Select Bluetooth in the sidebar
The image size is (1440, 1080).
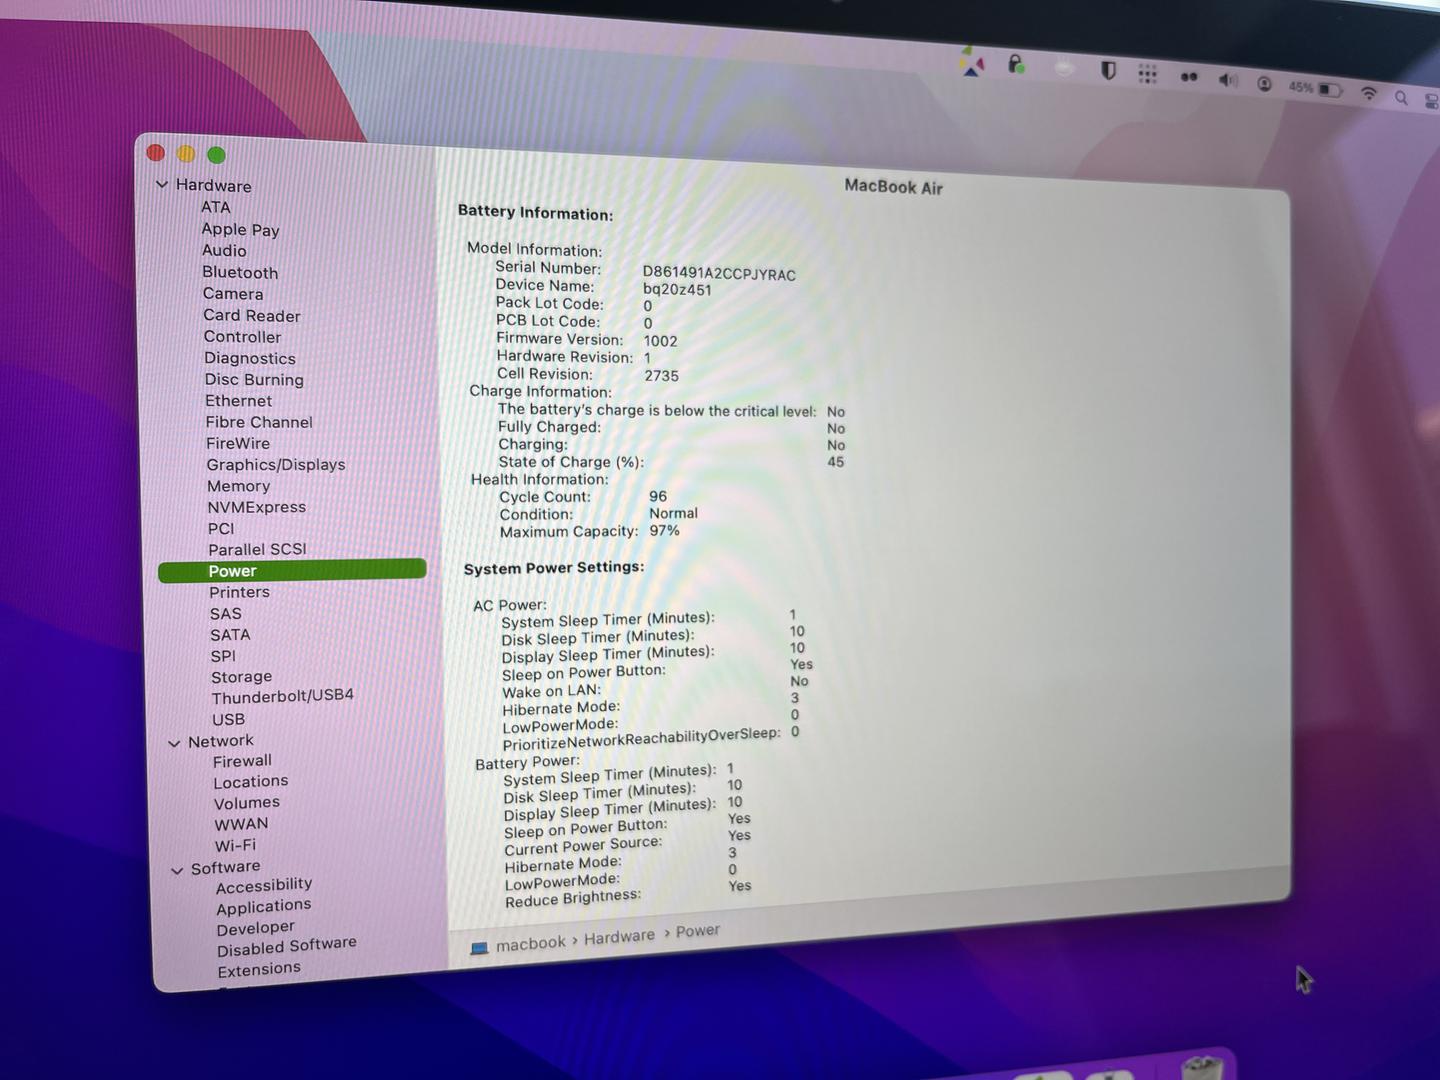pyautogui.click(x=240, y=272)
